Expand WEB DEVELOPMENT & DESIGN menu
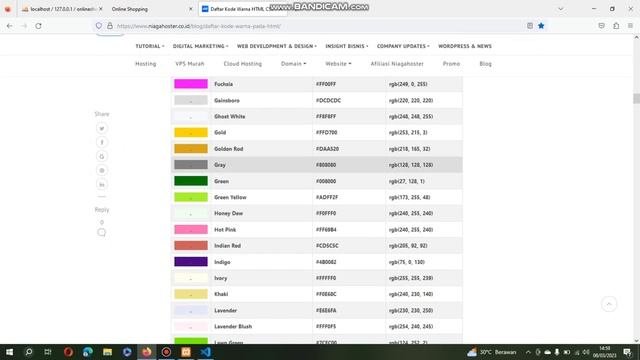640x360 pixels. (x=277, y=46)
